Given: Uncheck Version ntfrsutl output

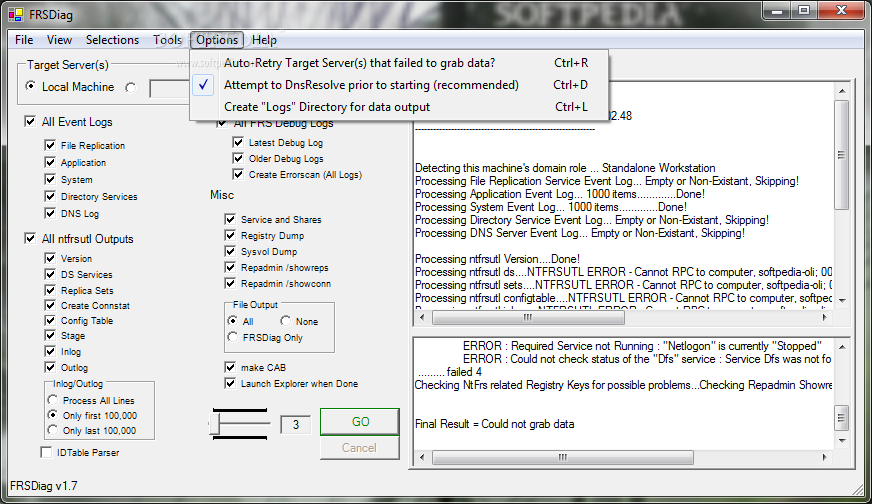Looking at the screenshot, I should point(50,259).
